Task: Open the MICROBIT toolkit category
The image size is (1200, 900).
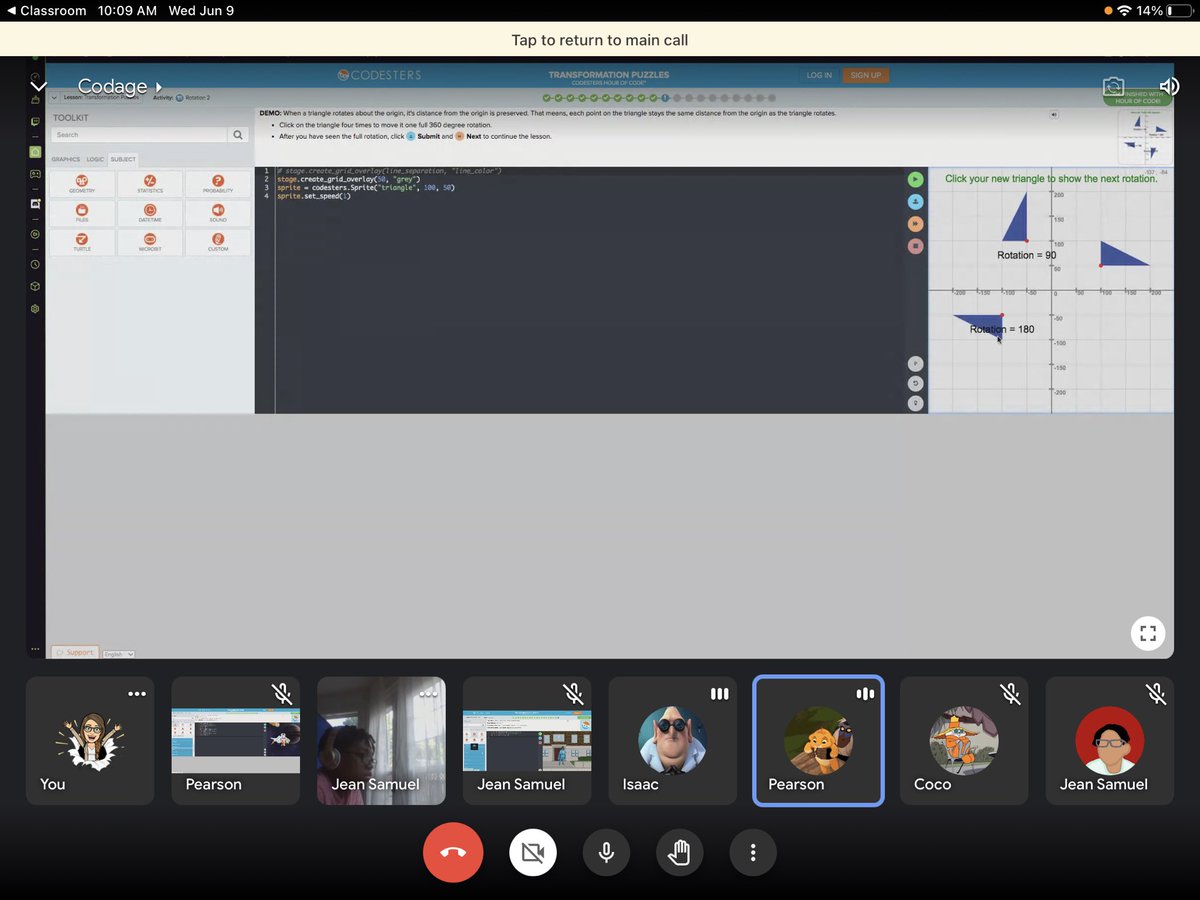Action: coord(150,242)
